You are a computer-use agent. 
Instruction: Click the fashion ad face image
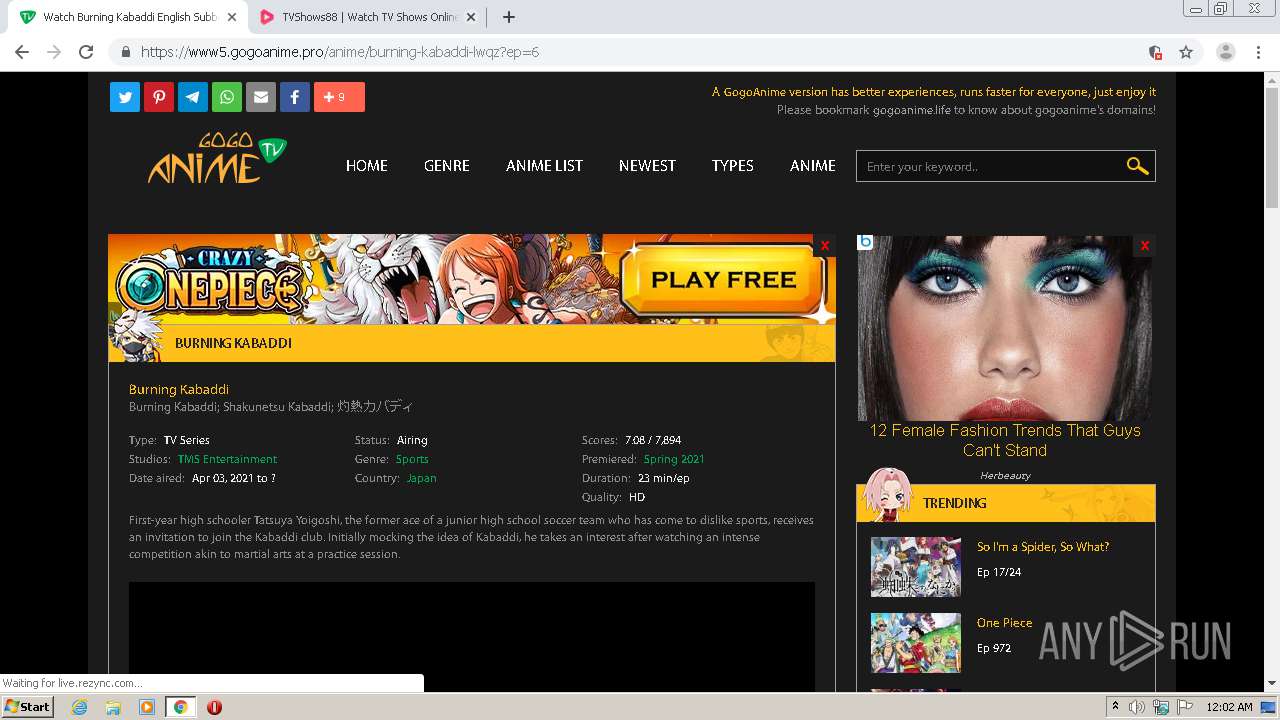point(1005,328)
